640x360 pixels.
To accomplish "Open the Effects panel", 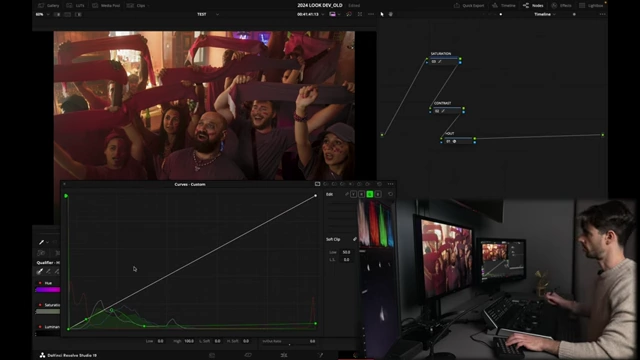I will 561,5.
